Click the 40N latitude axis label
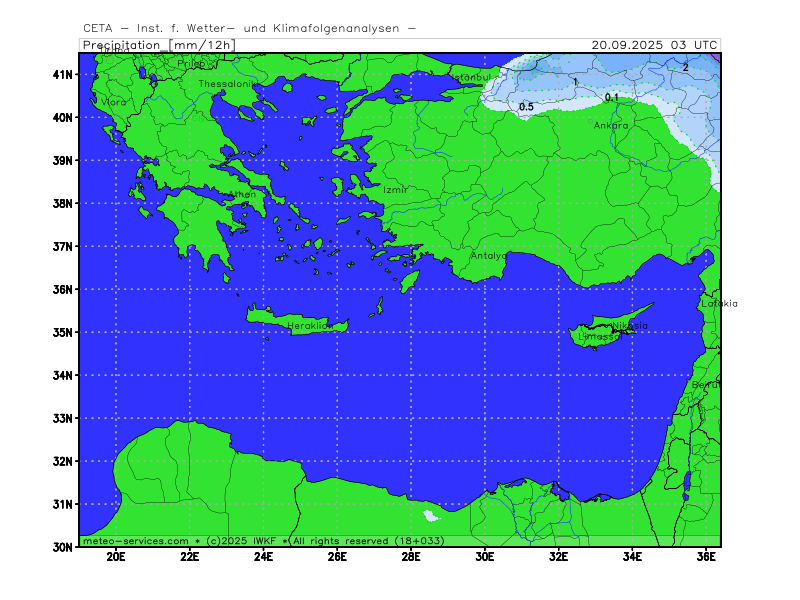Viewport: 800px width, 600px height. 62,117
